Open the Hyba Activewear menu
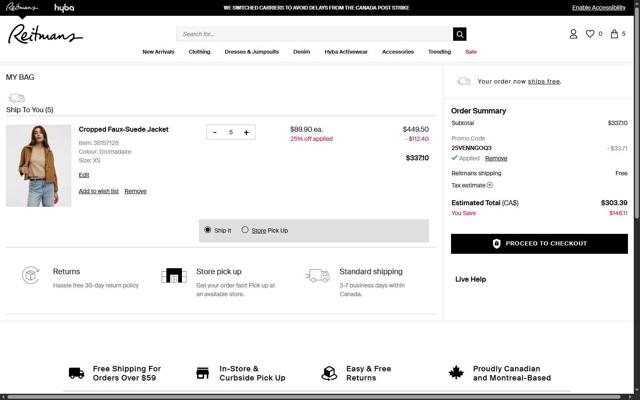The width and height of the screenshot is (640, 400). (x=346, y=52)
